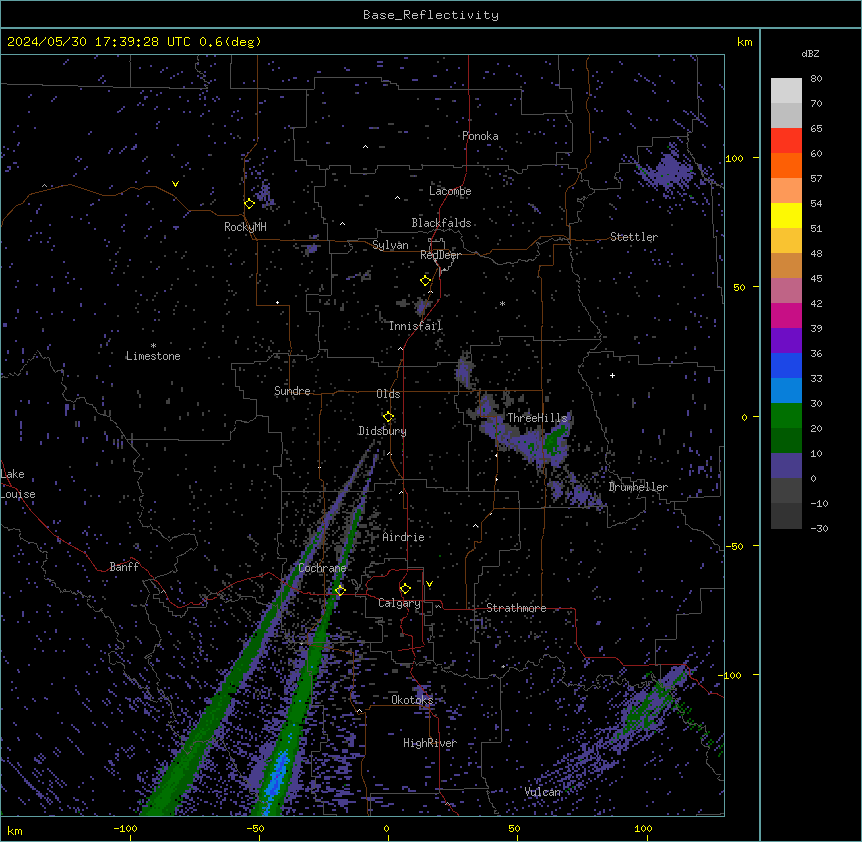
Task: Select the yellow diamond marker south of RedDeer
Action: [426, 281]
